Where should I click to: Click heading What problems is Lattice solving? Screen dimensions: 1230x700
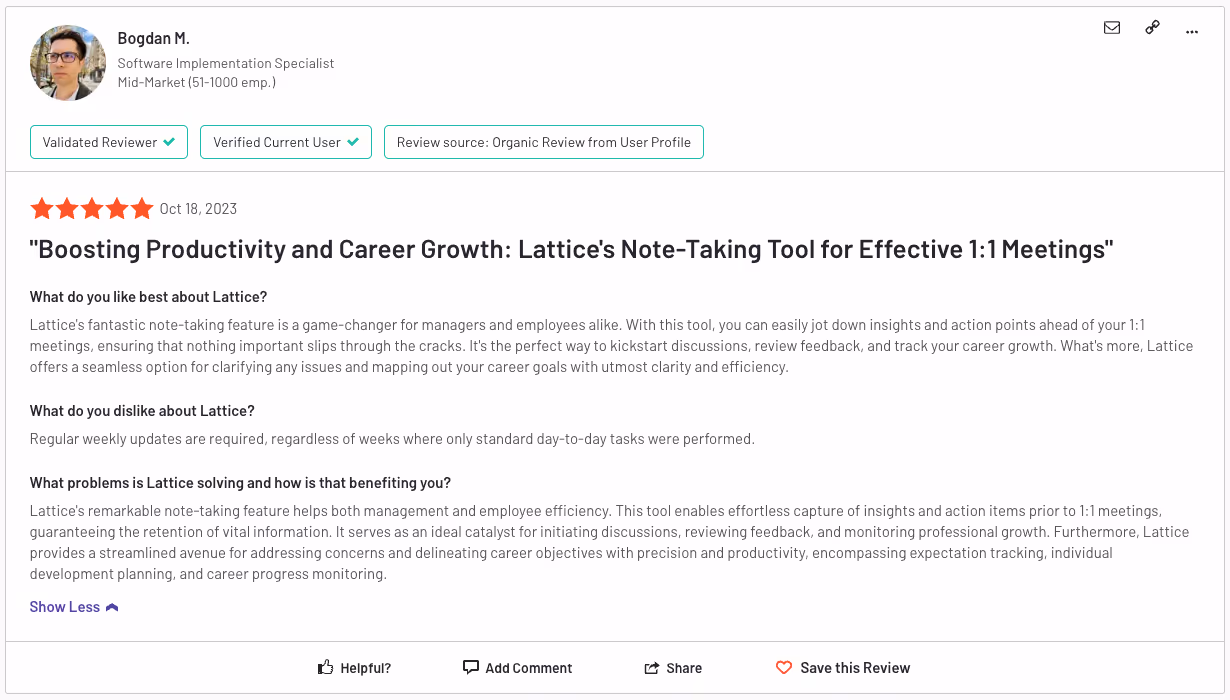click(x=240, y=483)
